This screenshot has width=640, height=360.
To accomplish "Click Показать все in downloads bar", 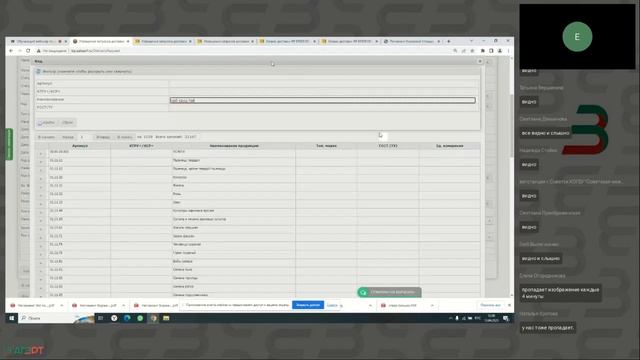I will 490,305.
